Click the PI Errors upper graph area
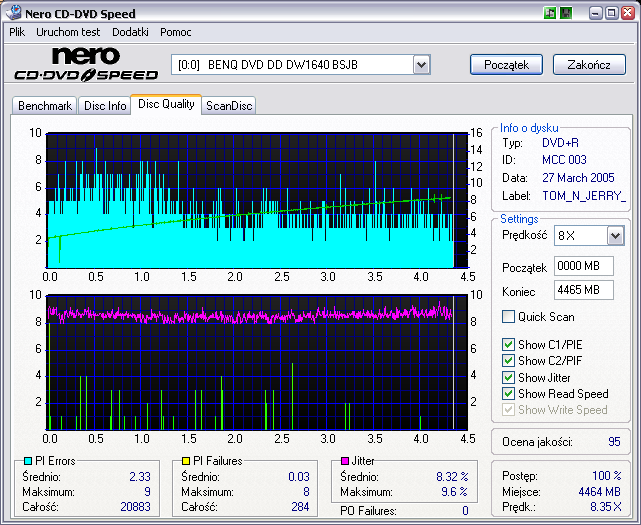Image resolution: width=641 pixels, height=525 pixels. tap(257, 200)
